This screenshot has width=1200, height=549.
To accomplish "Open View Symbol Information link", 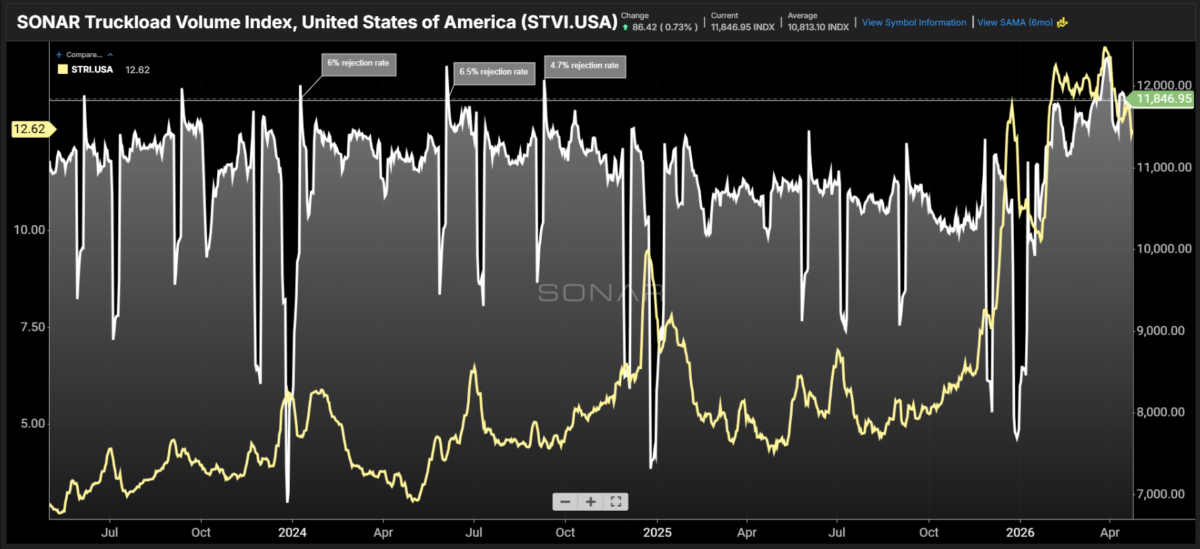I will pyautogui.click(x=914, y=22).
